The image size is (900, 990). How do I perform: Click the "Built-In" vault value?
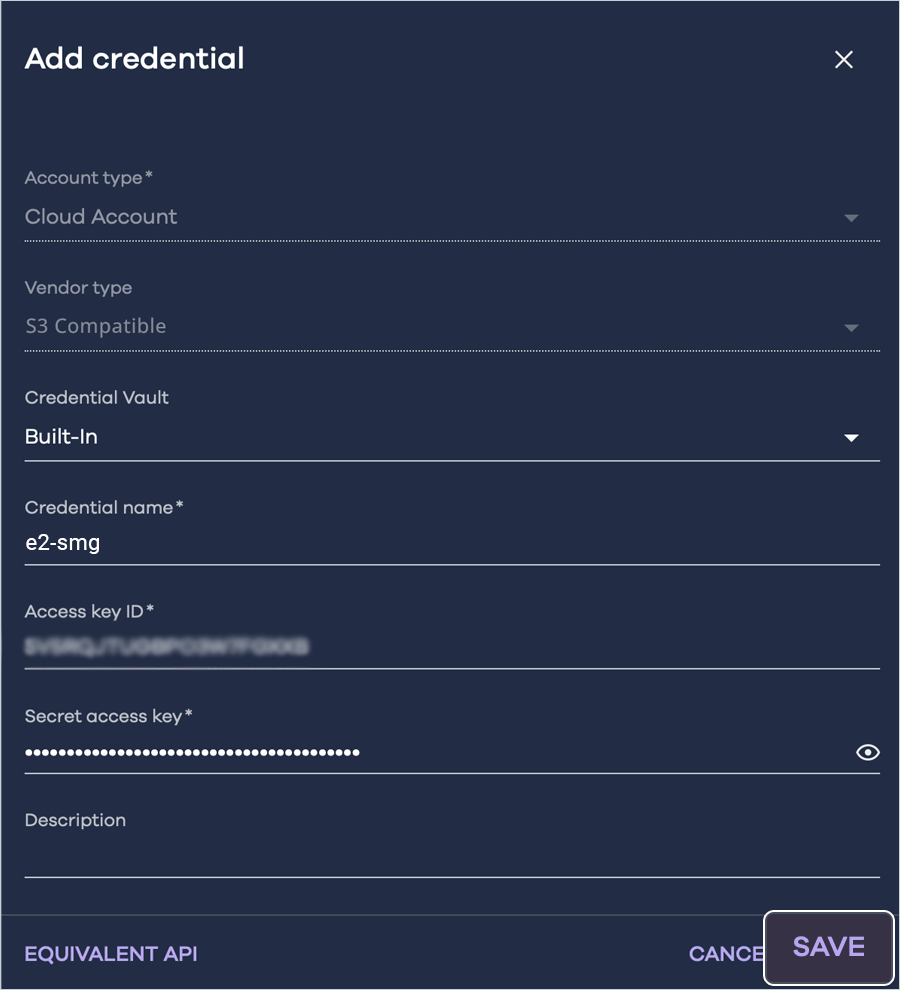click(x=61, y=437)
